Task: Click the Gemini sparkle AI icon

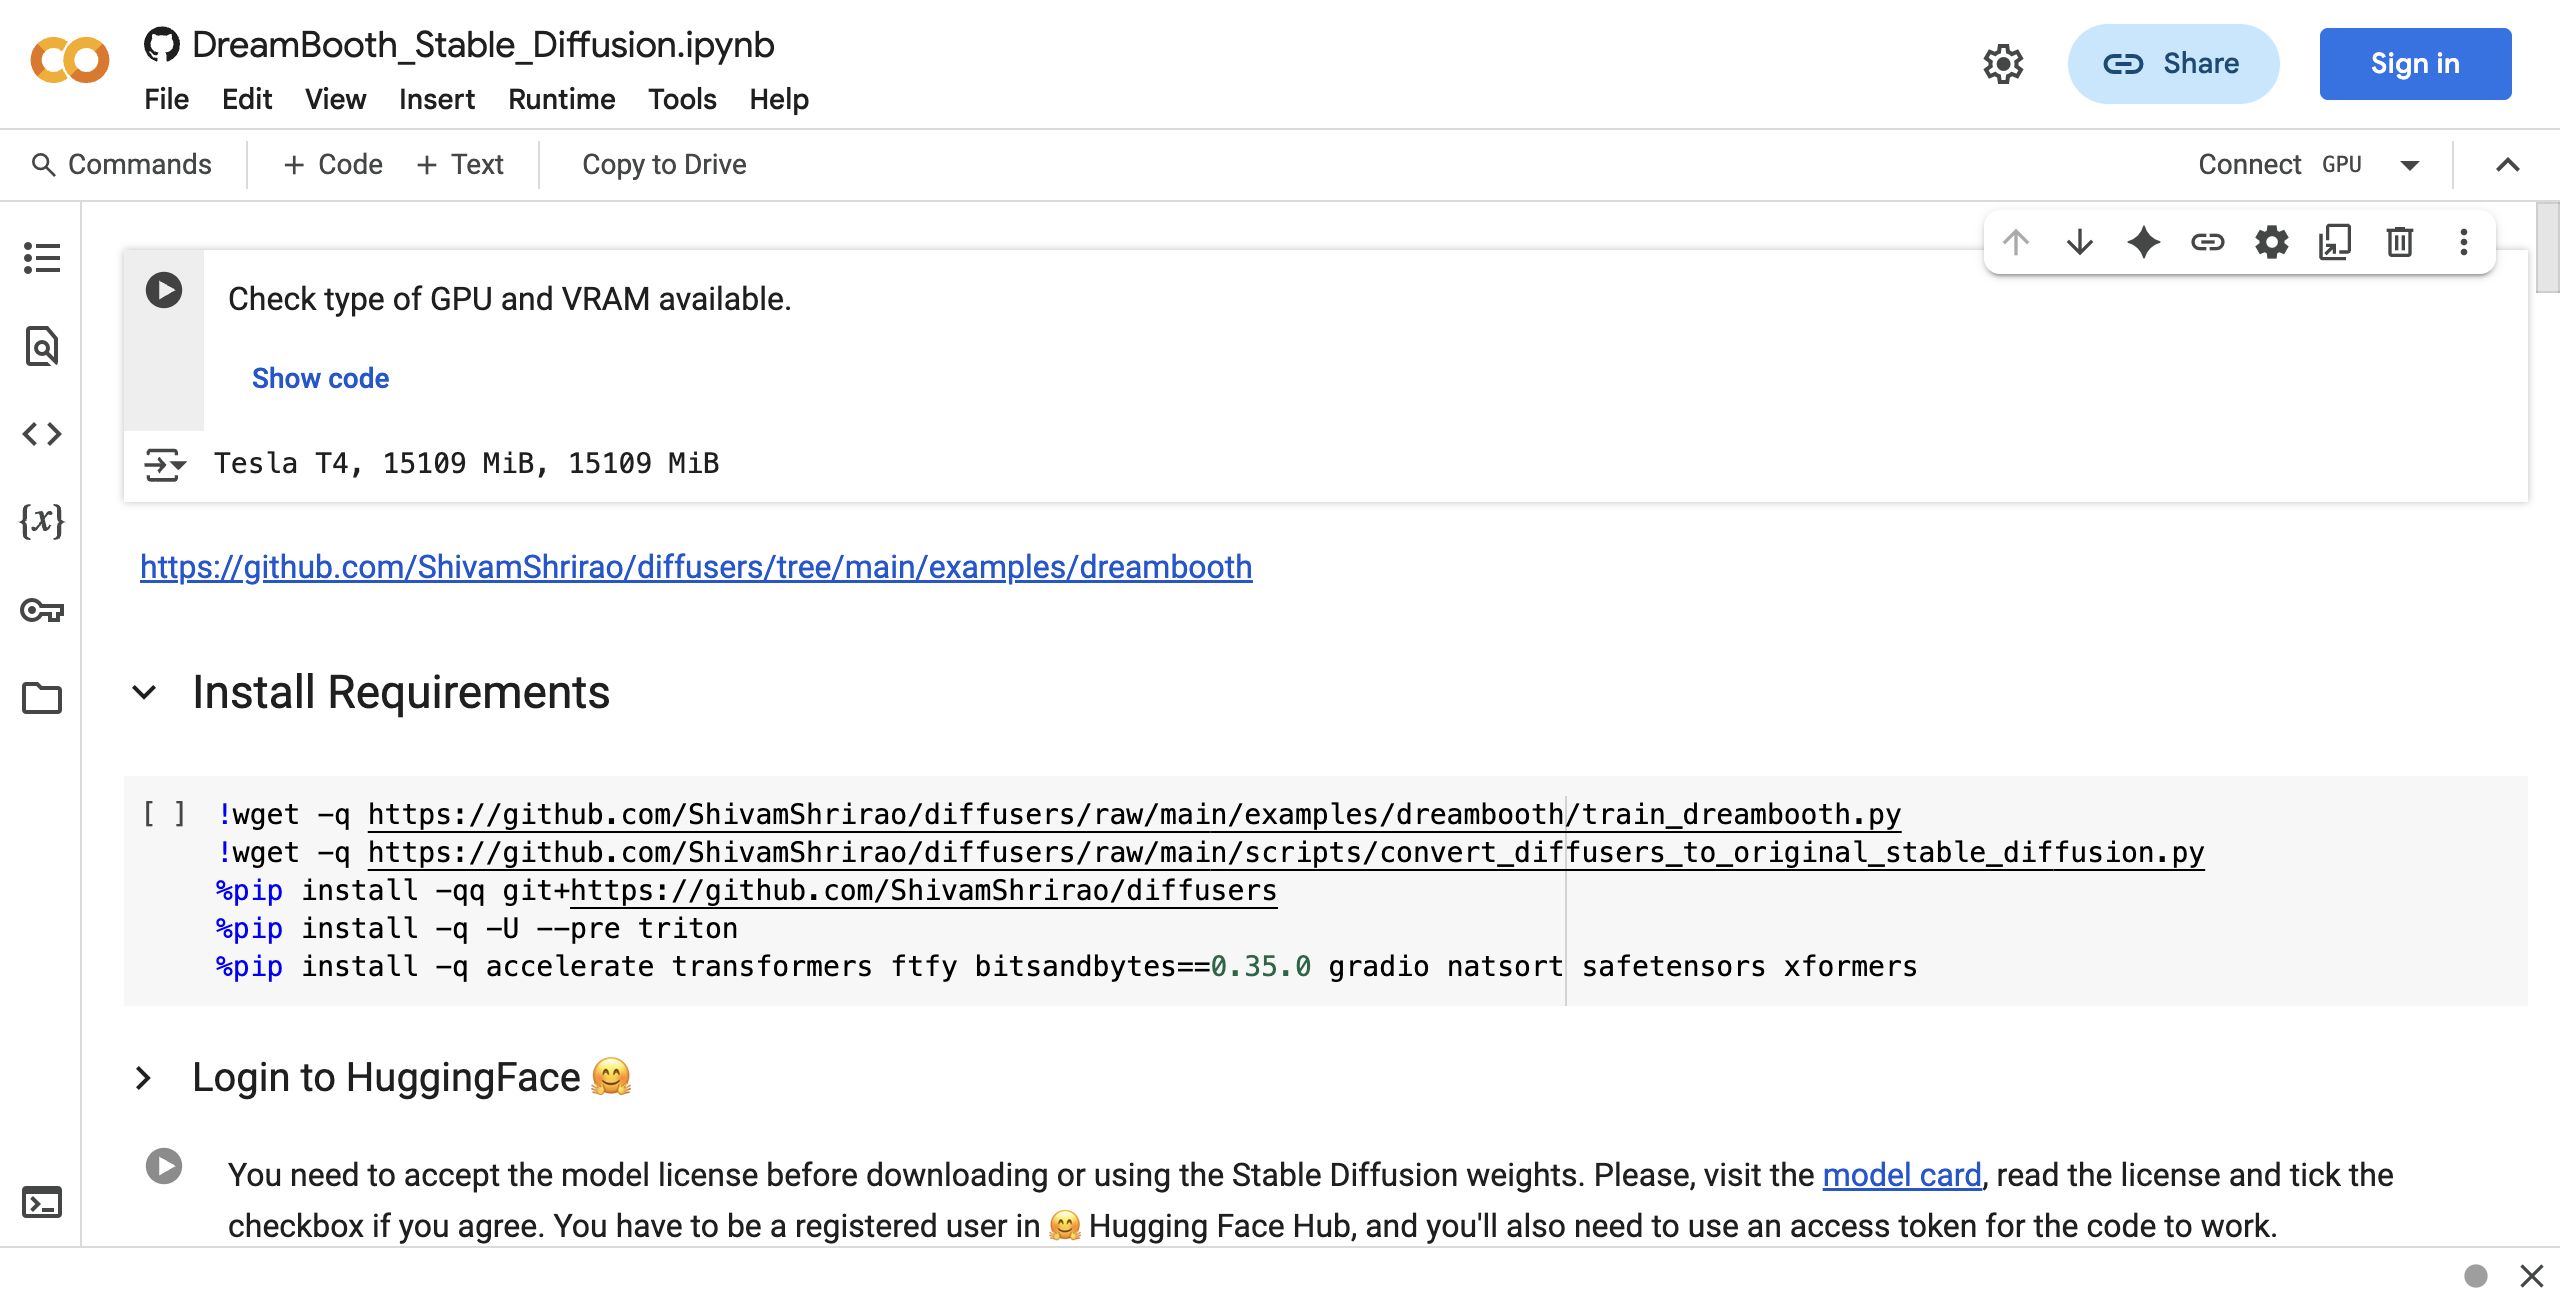Action: coord(2144,242)
